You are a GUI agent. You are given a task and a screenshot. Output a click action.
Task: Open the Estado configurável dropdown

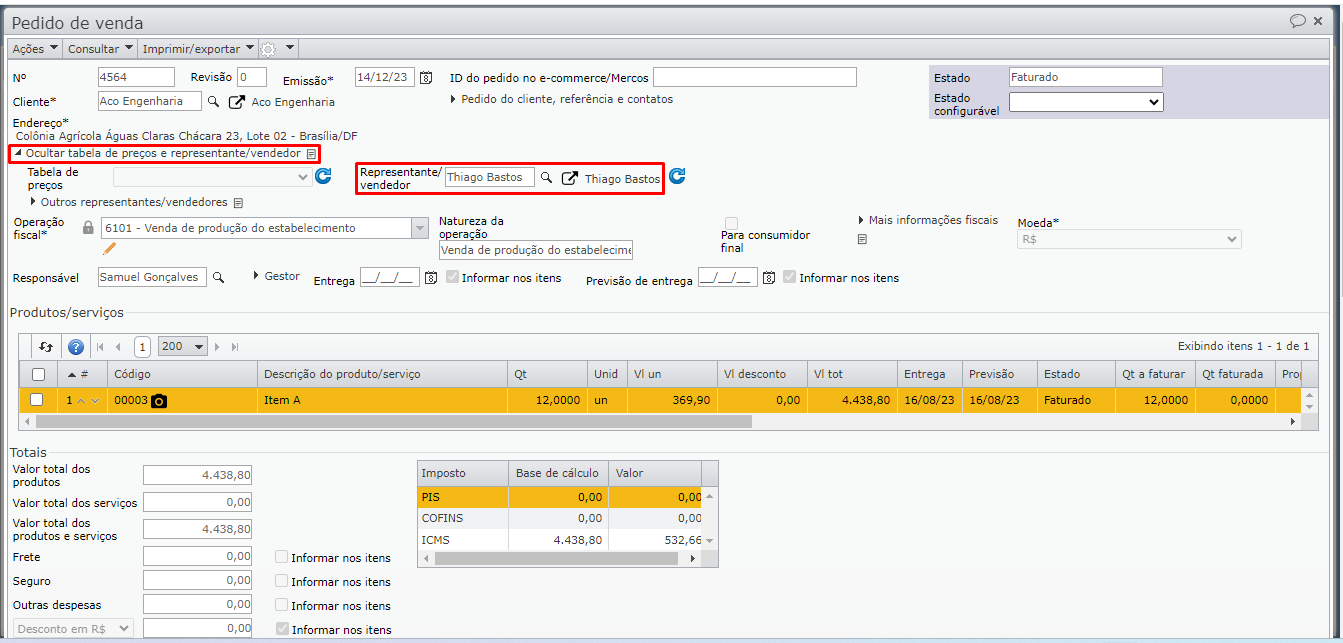pyautogui.click(x=1086, y=101)
